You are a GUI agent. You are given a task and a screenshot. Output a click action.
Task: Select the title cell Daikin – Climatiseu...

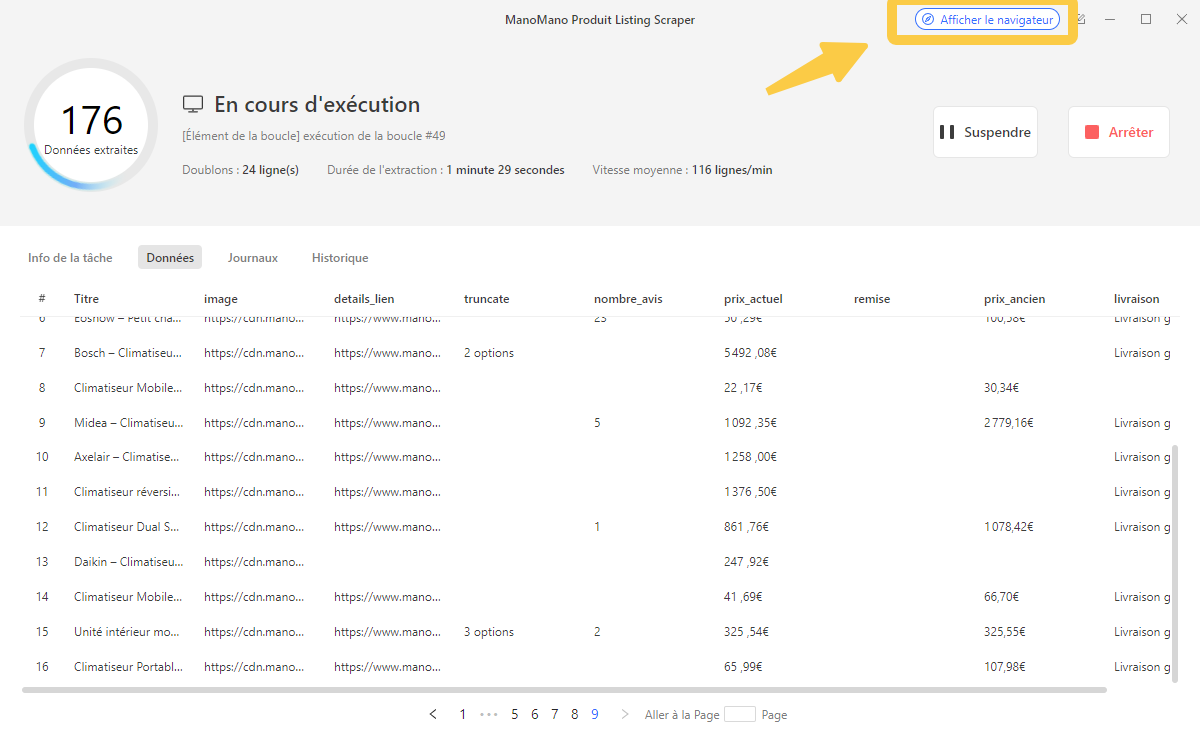click(x=128, y=562)
